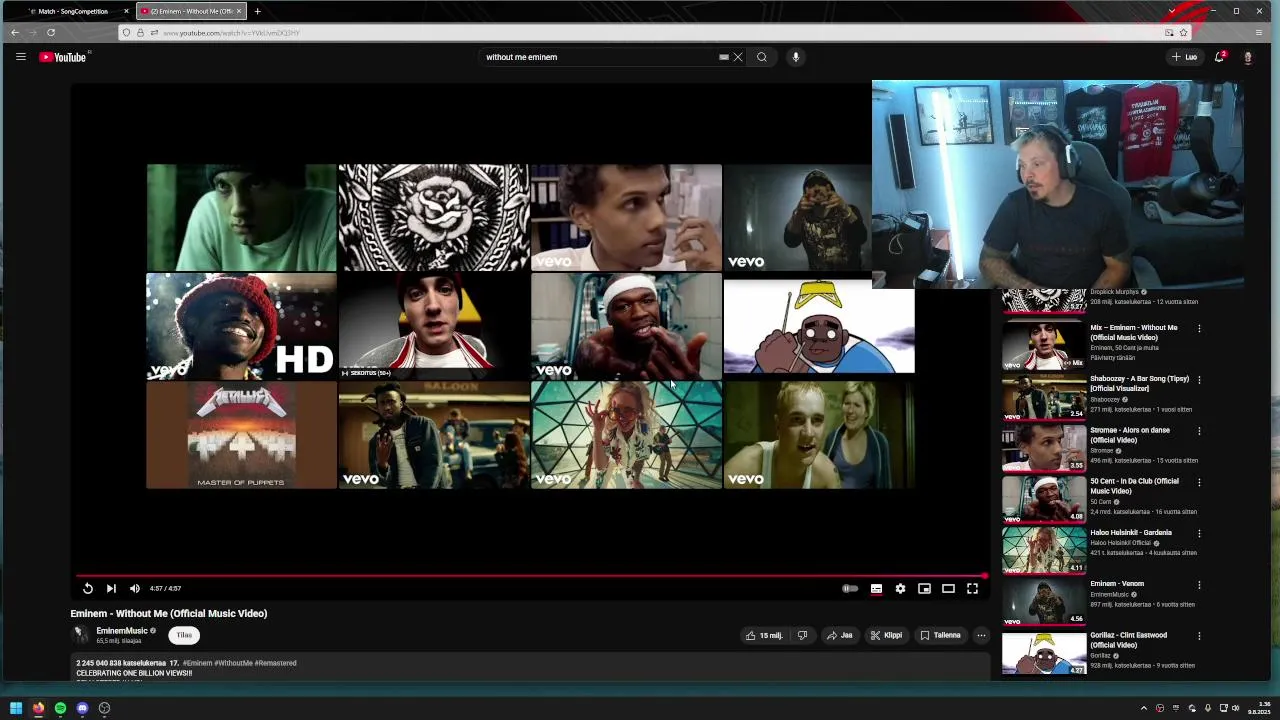Toggle the autoplay switch in the player
This screenshot has width=1280, height=720.
coord(850,589)
